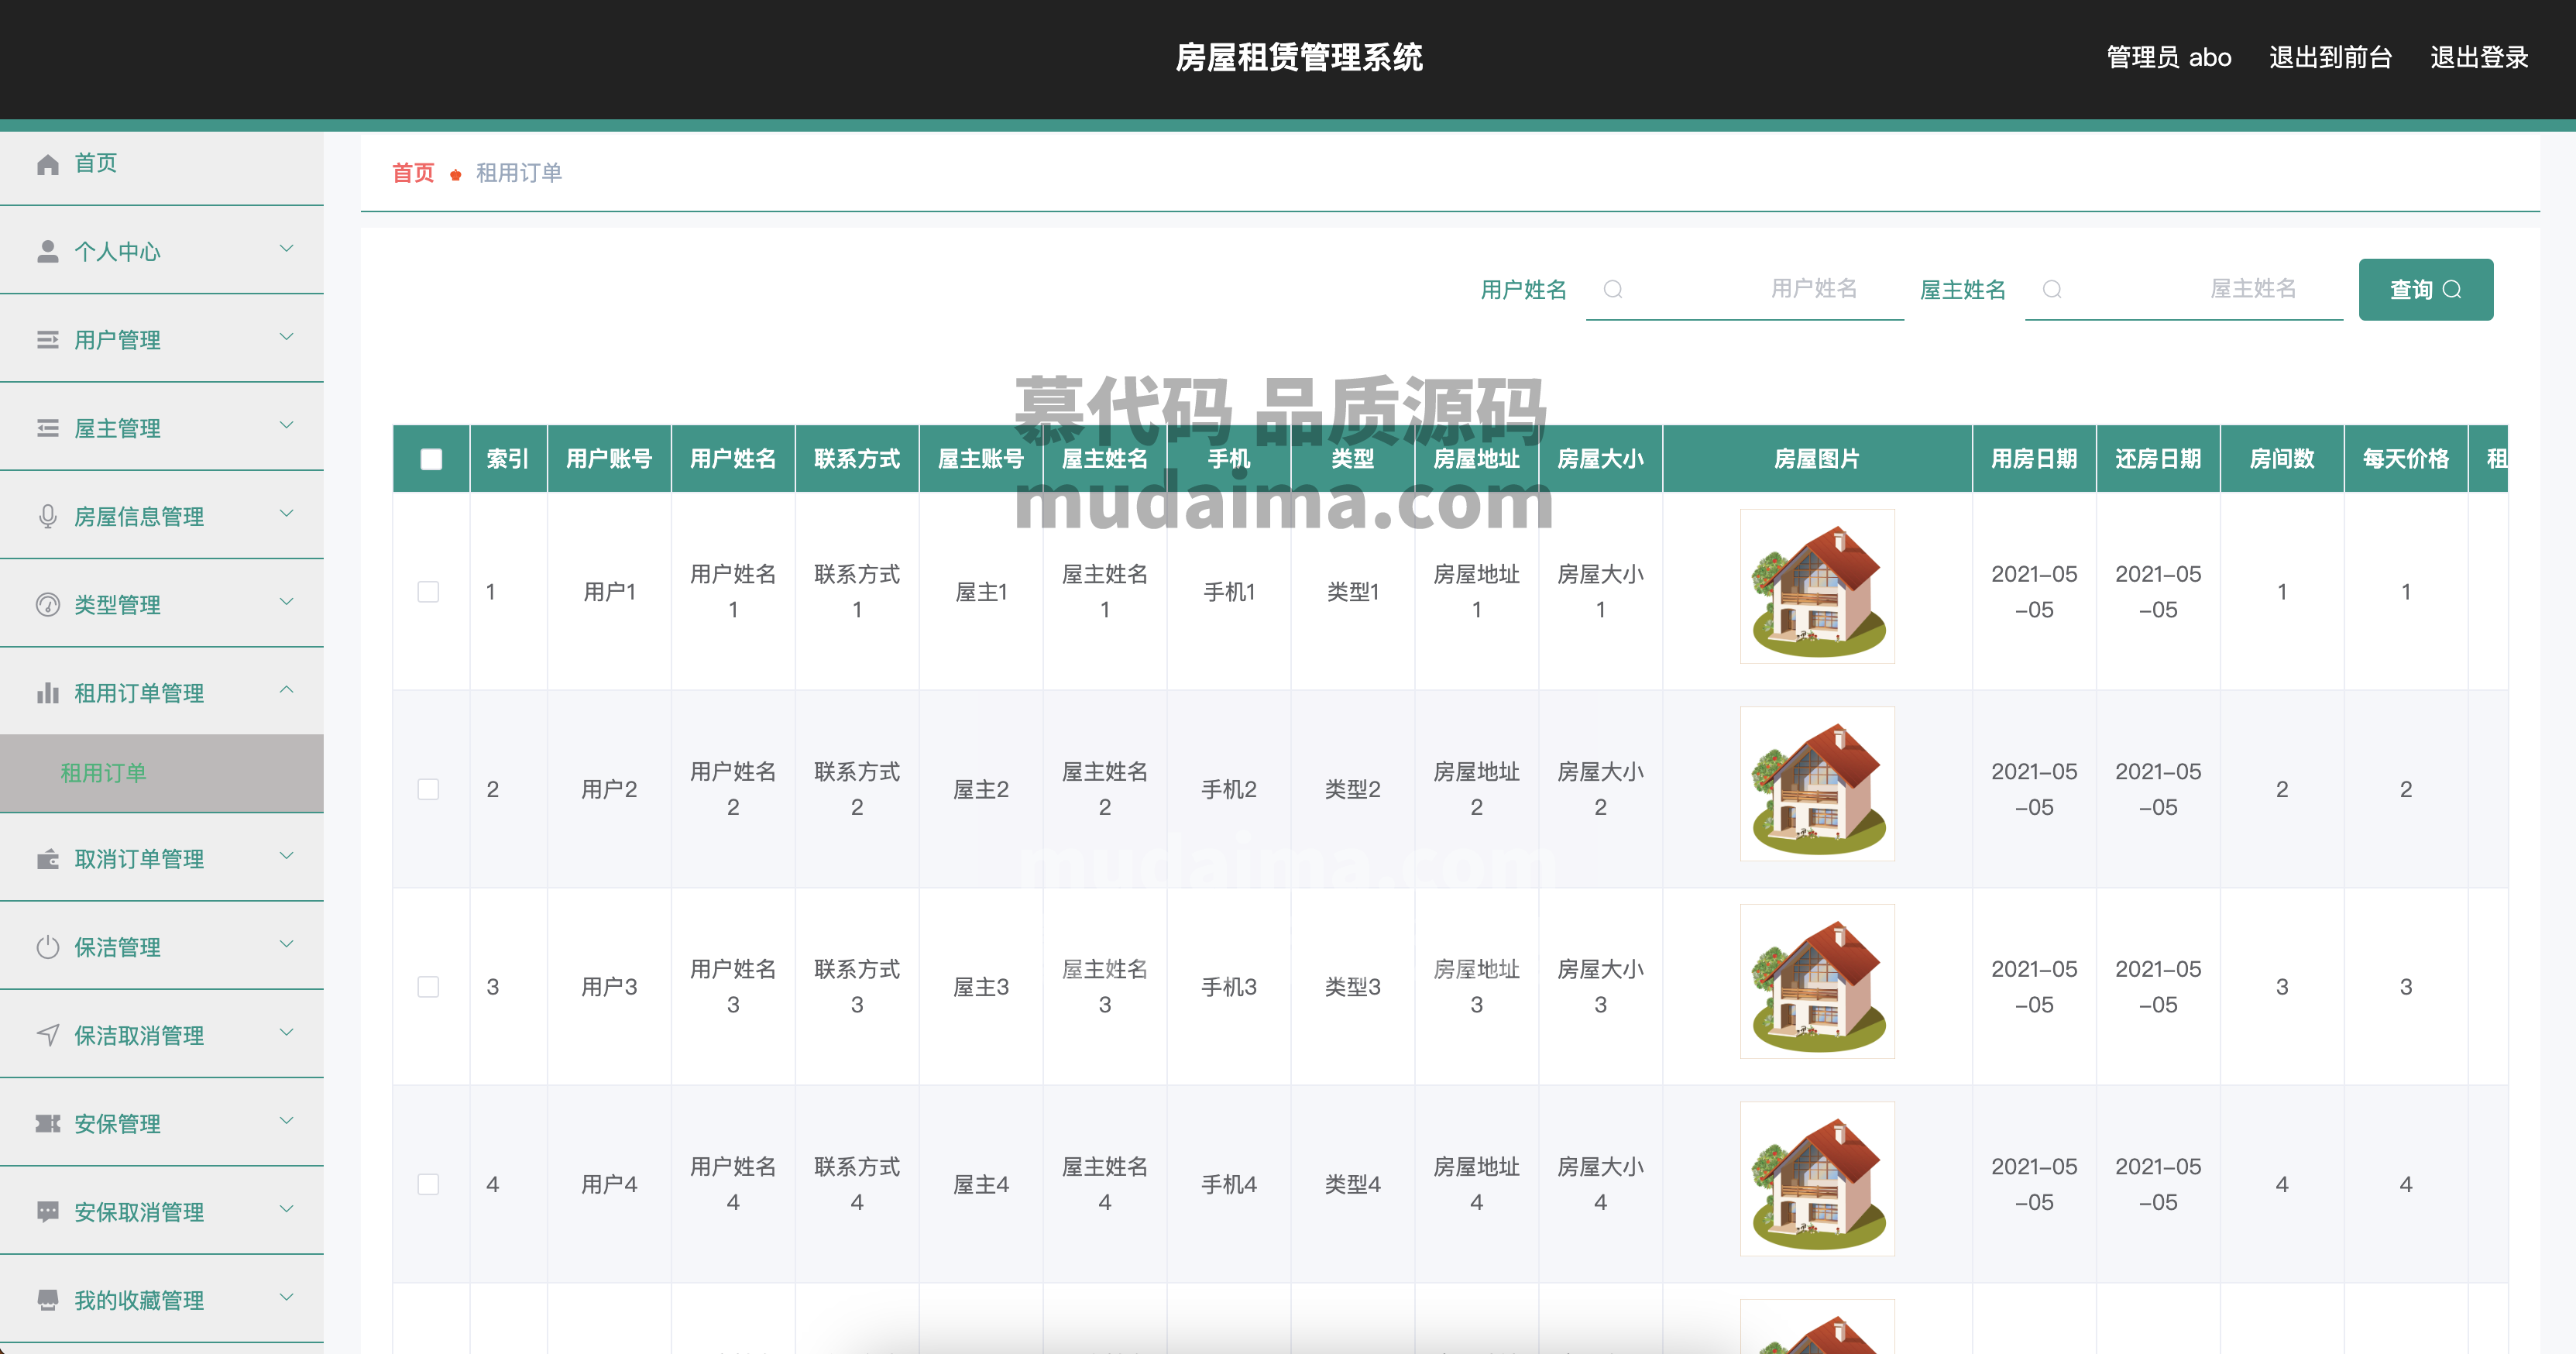Click the magnifier icon in the 屋主姓名 search field

2051,289
